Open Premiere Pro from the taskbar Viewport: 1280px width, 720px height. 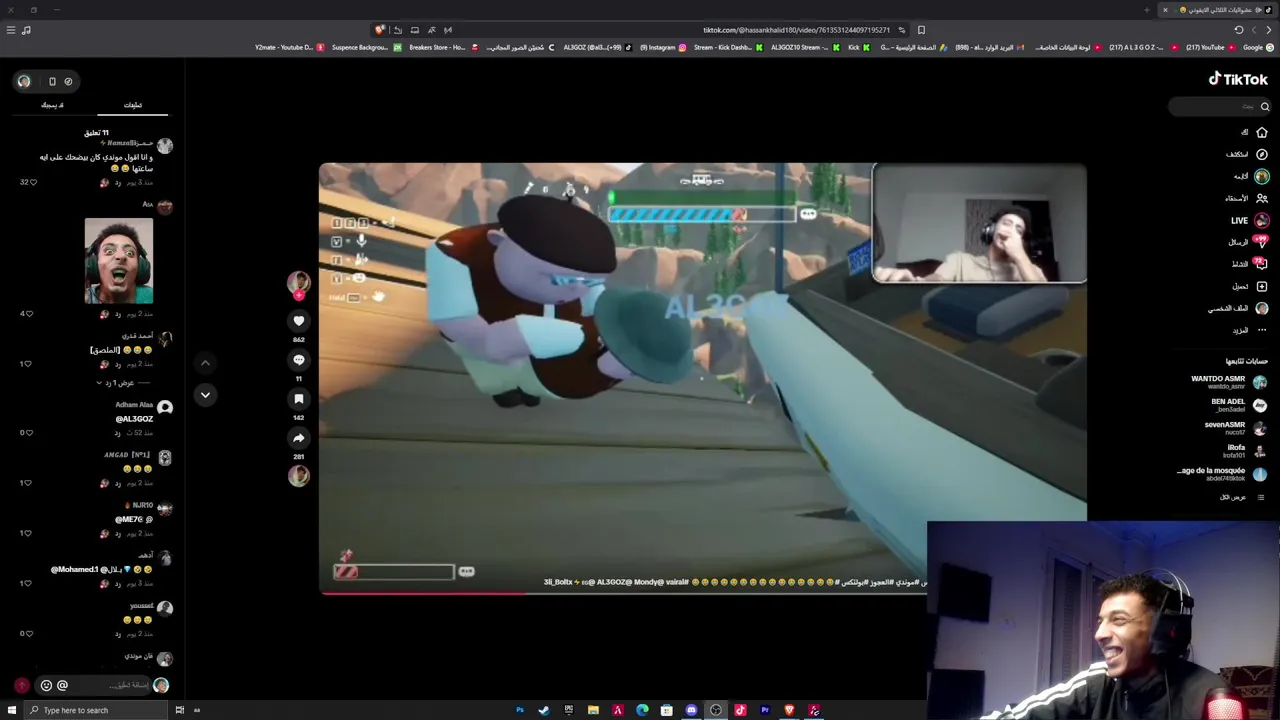pyautogui.click(x=765, y=710)
